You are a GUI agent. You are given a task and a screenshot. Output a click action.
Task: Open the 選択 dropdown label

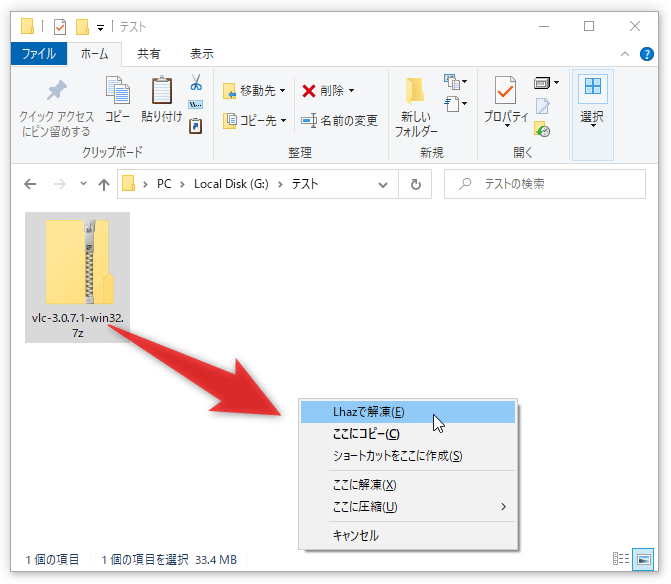coord(592,119)
